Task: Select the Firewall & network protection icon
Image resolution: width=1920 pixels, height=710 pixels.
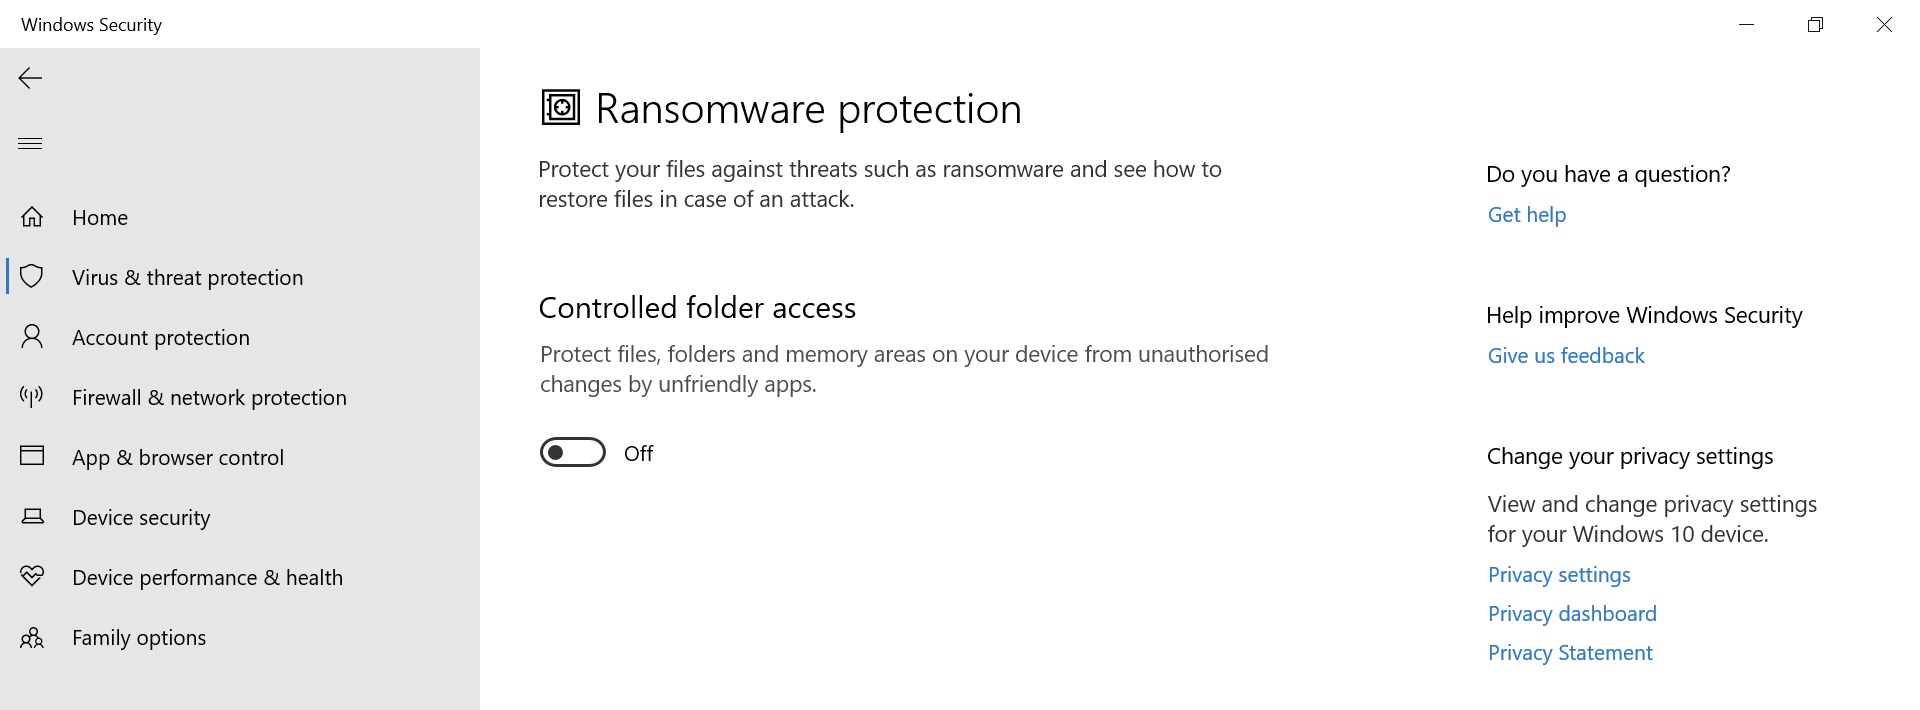Action: 31,397
